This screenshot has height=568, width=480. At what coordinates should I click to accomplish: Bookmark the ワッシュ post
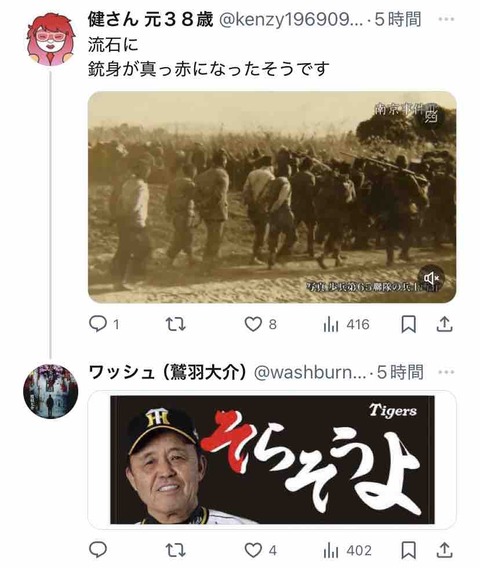[x=408, y=551]
